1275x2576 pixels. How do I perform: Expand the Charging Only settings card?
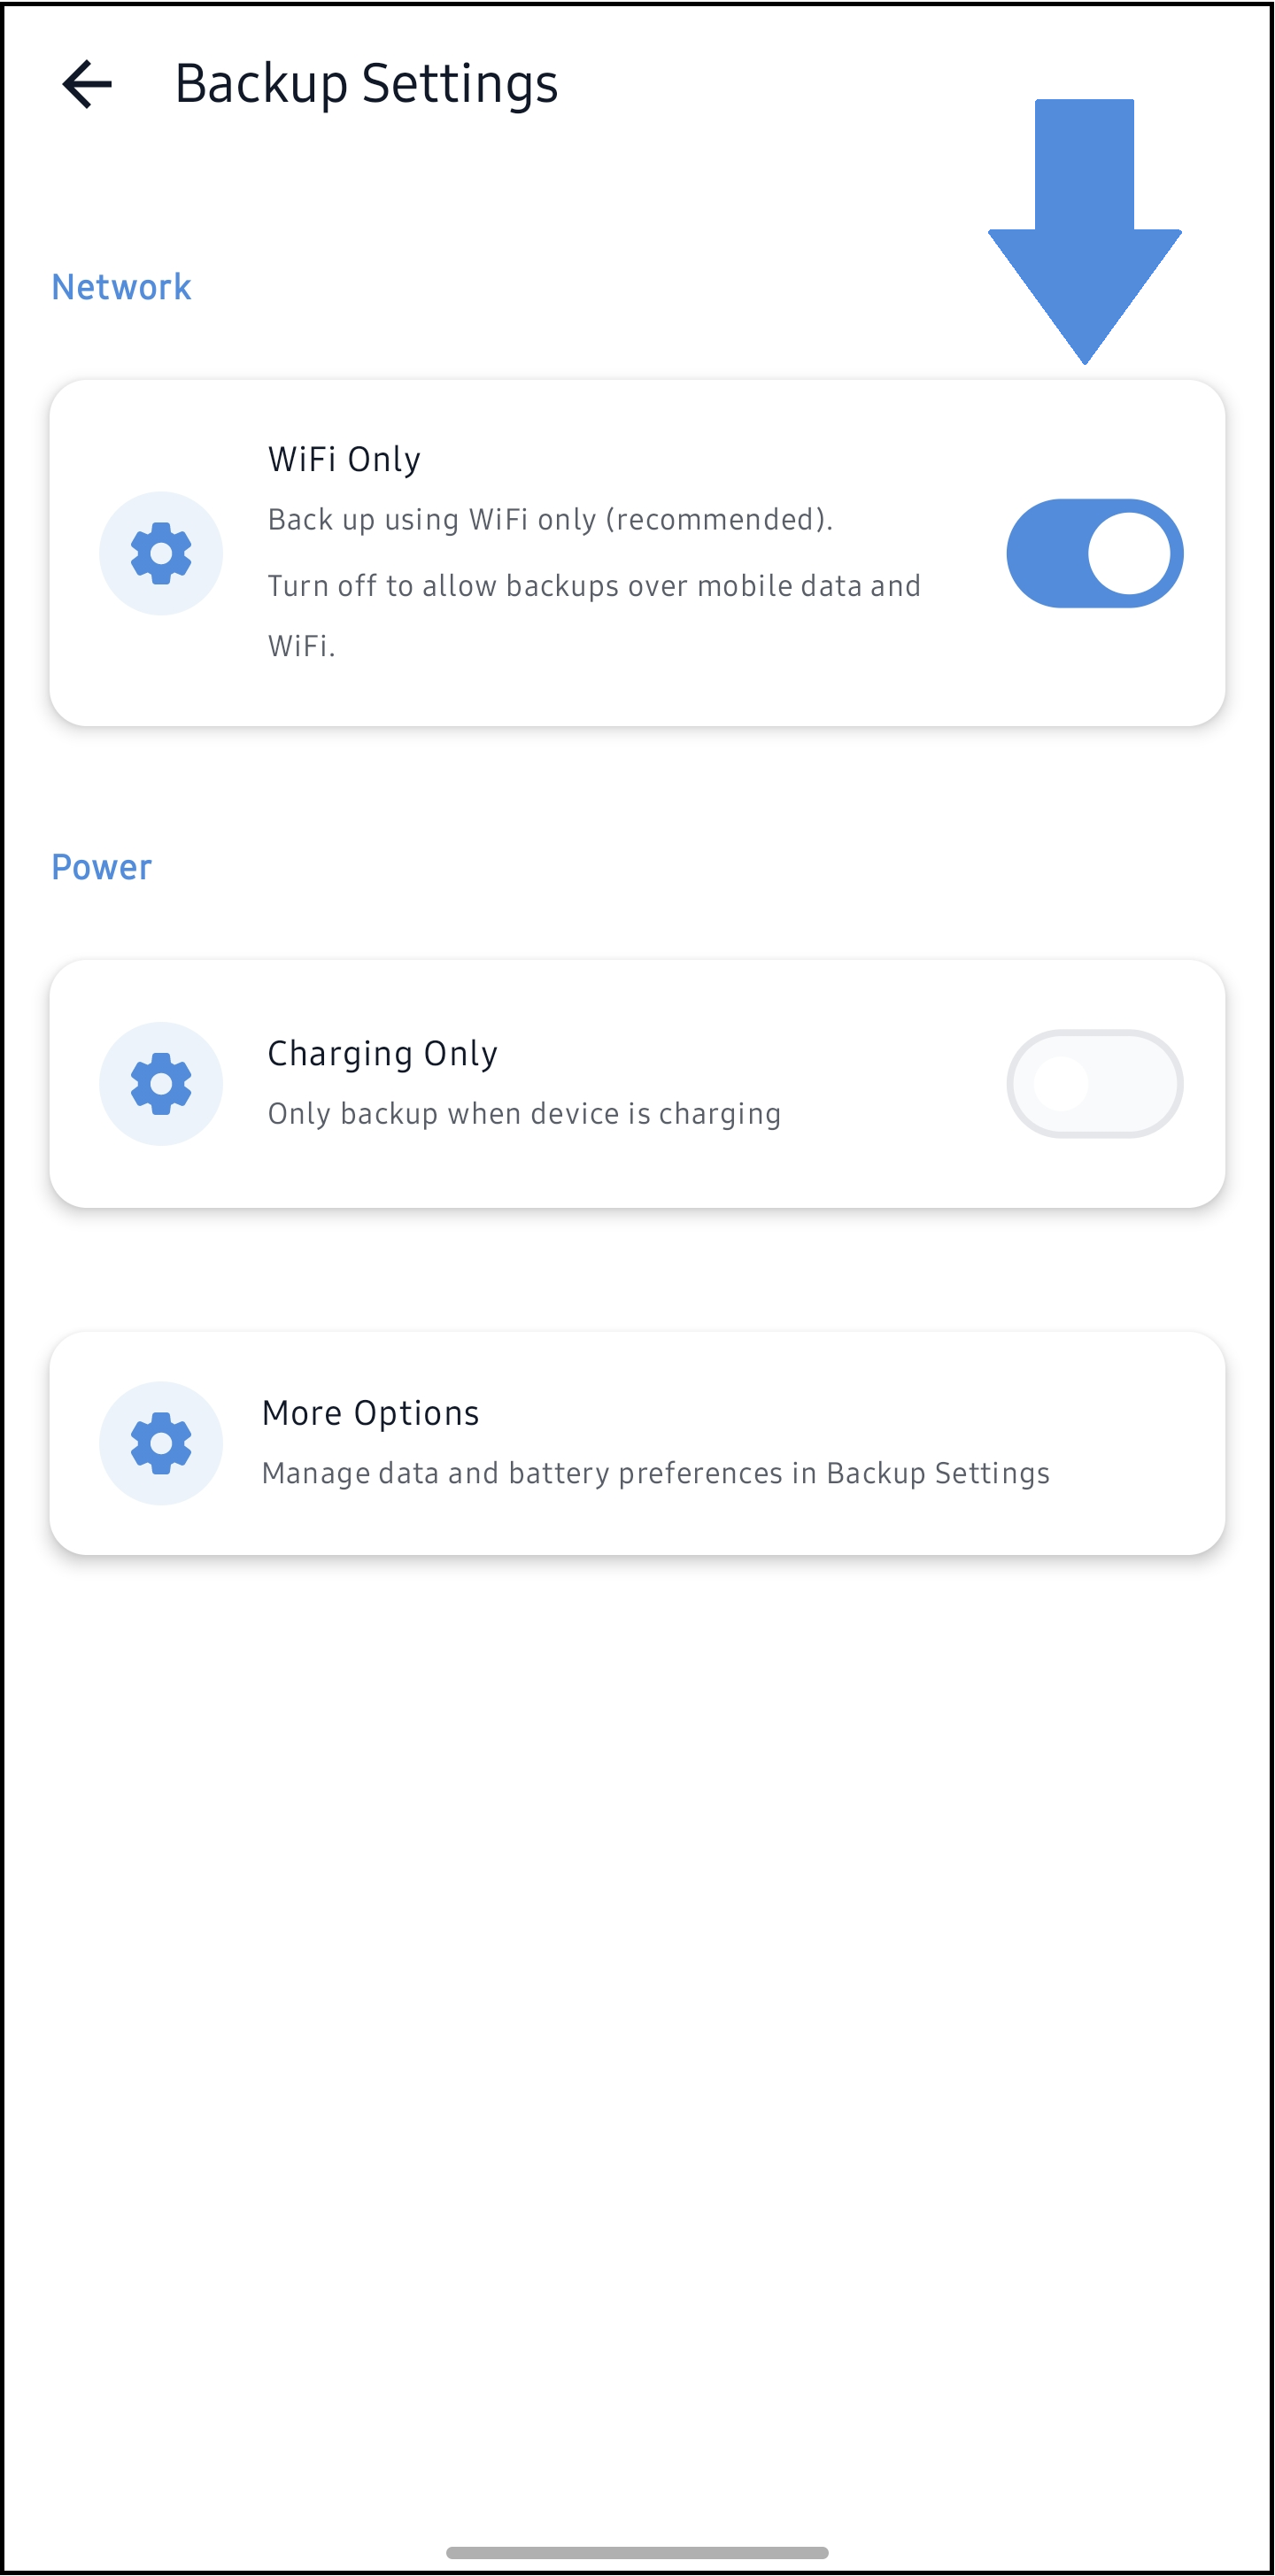click(637, 1082)
